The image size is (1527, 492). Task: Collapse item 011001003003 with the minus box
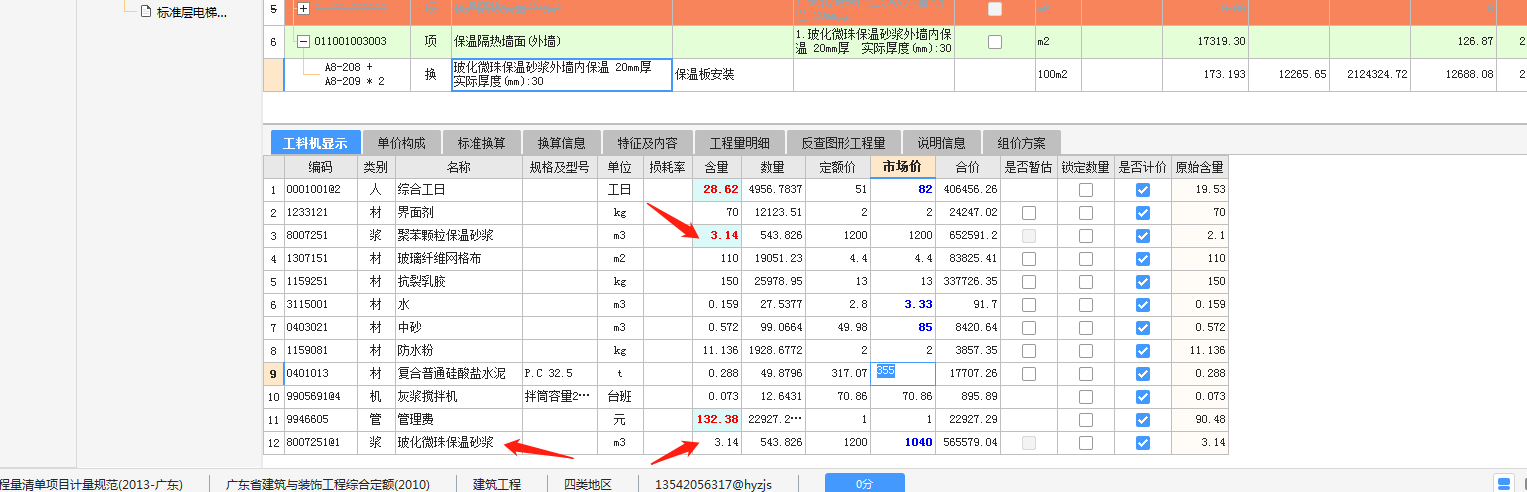[x=303, y=42]
